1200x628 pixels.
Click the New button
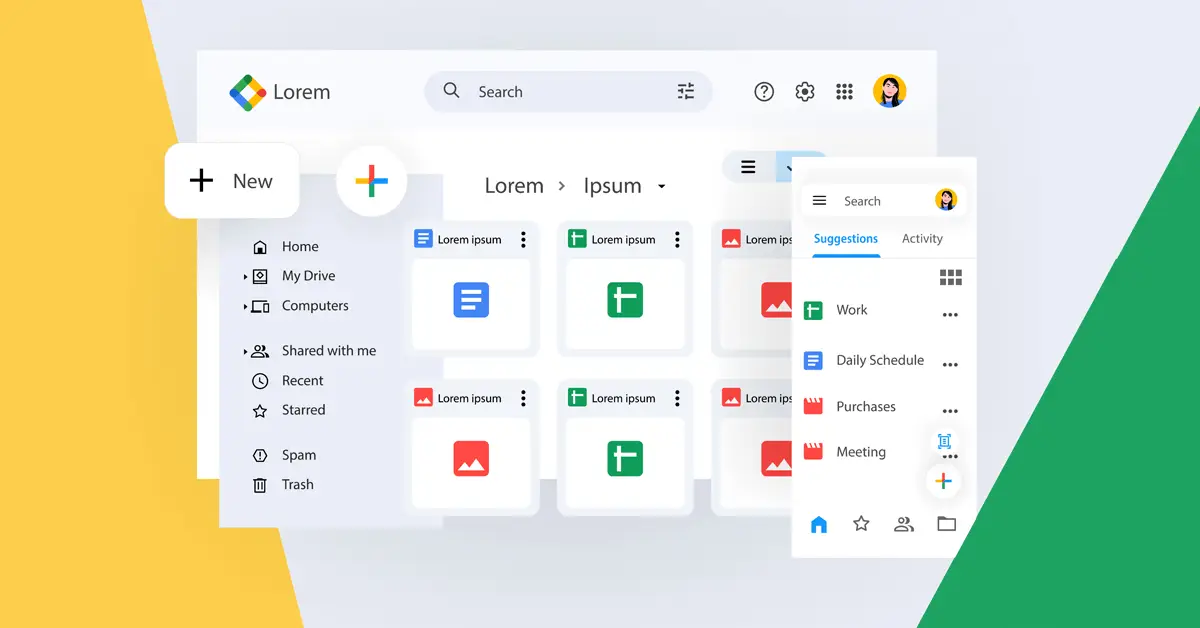coord(232,180)
